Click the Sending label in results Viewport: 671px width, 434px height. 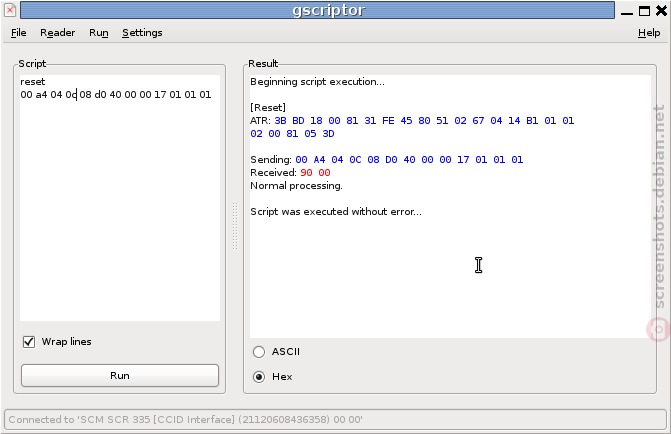[x=271, y=160]
